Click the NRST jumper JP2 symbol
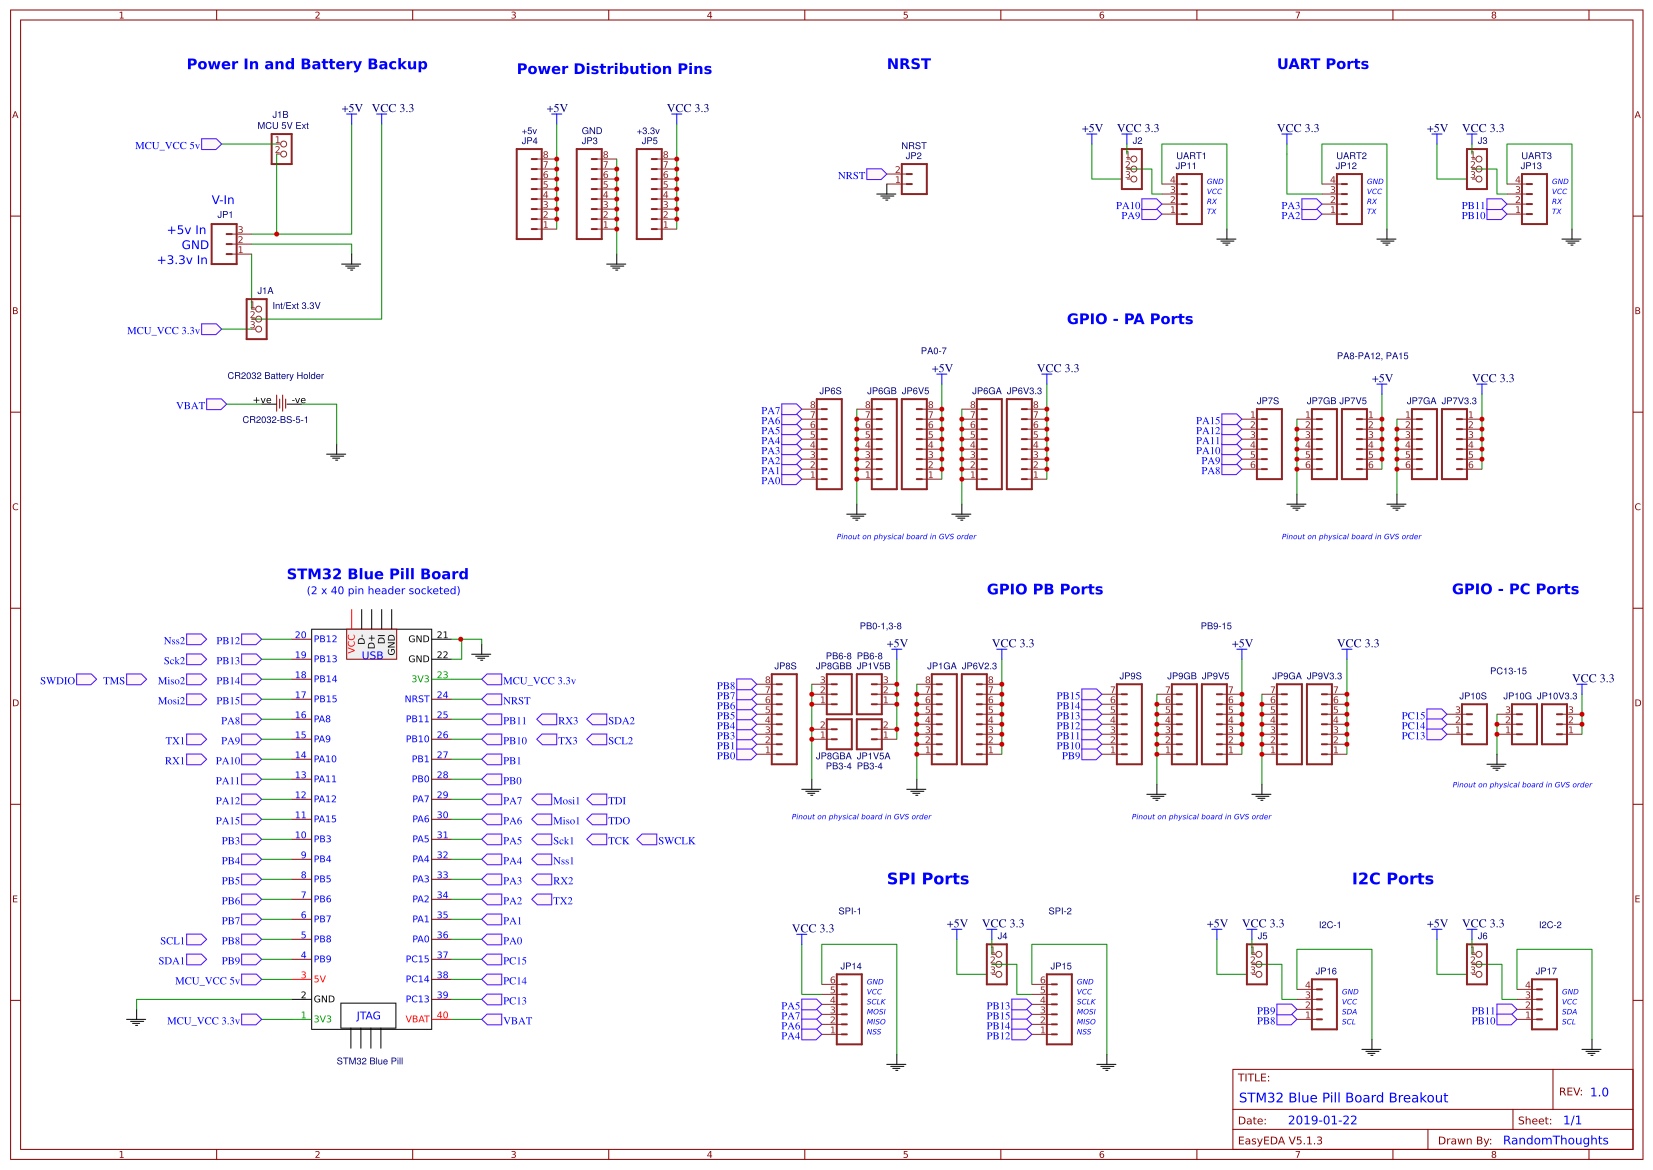The width and height of the screenshot is (1653, 1170). (x=913, y=180)
